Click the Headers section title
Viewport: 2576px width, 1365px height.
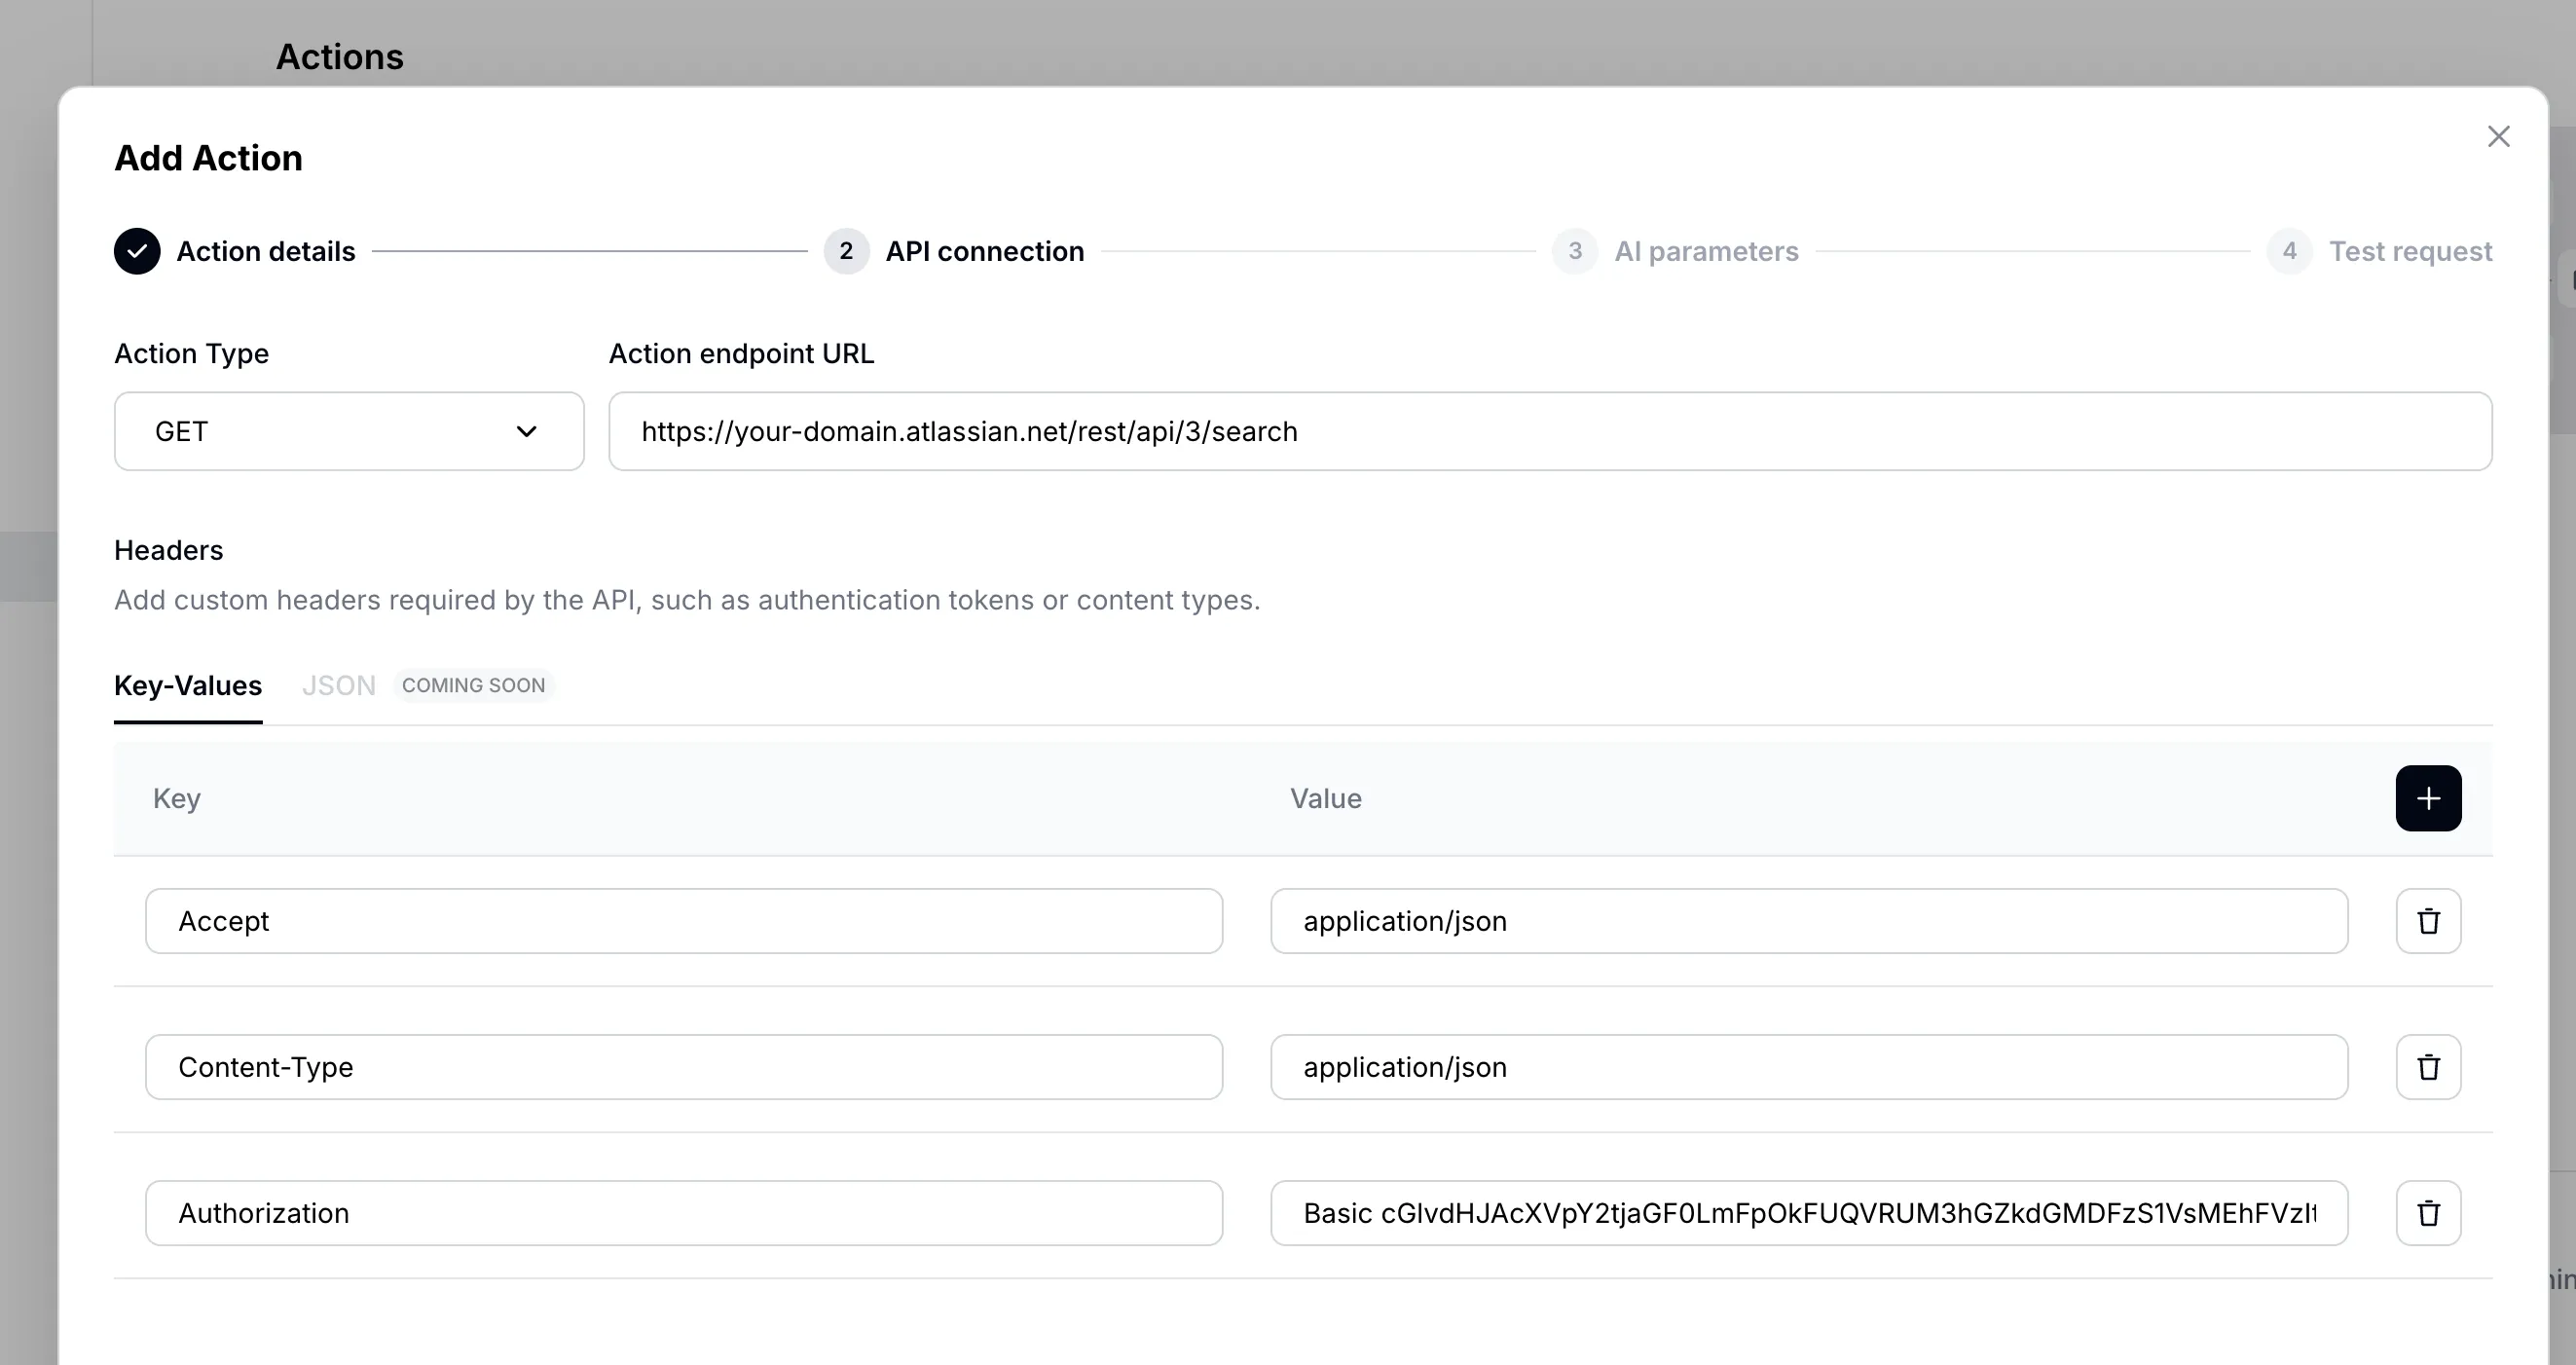coord(169,550)
